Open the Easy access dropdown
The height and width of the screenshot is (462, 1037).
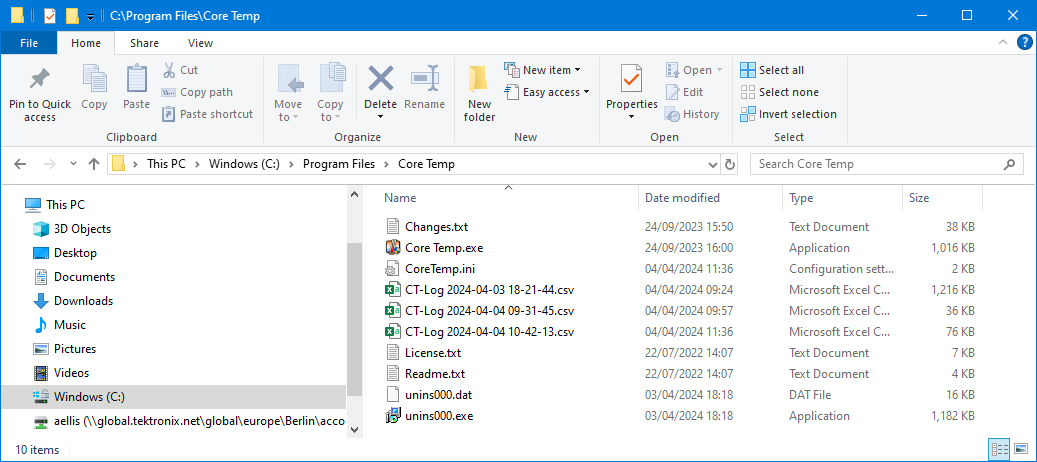click(546, 92)
